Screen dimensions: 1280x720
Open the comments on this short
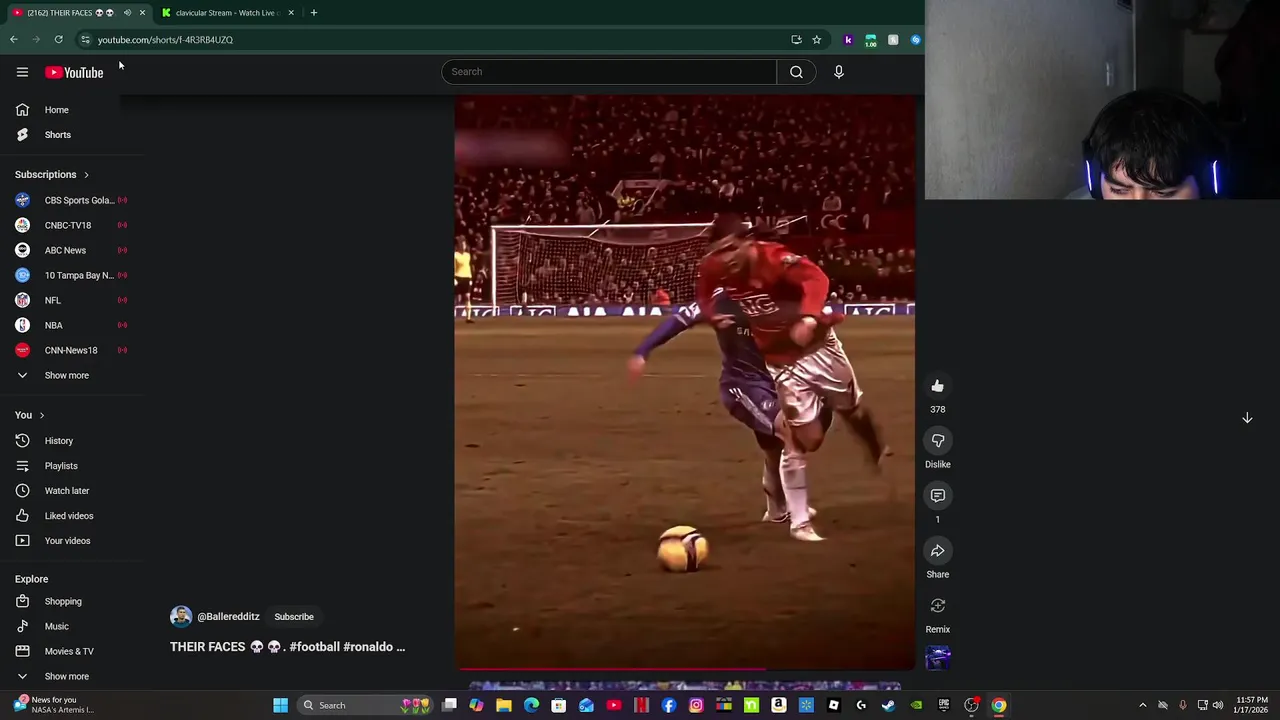pyautogui.click(x=938, y=496)
